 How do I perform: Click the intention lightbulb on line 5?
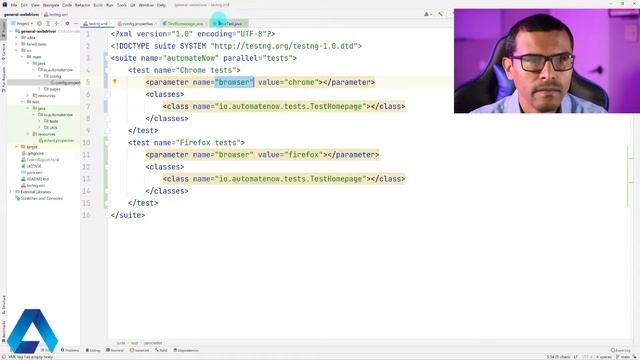pos(115,82)
